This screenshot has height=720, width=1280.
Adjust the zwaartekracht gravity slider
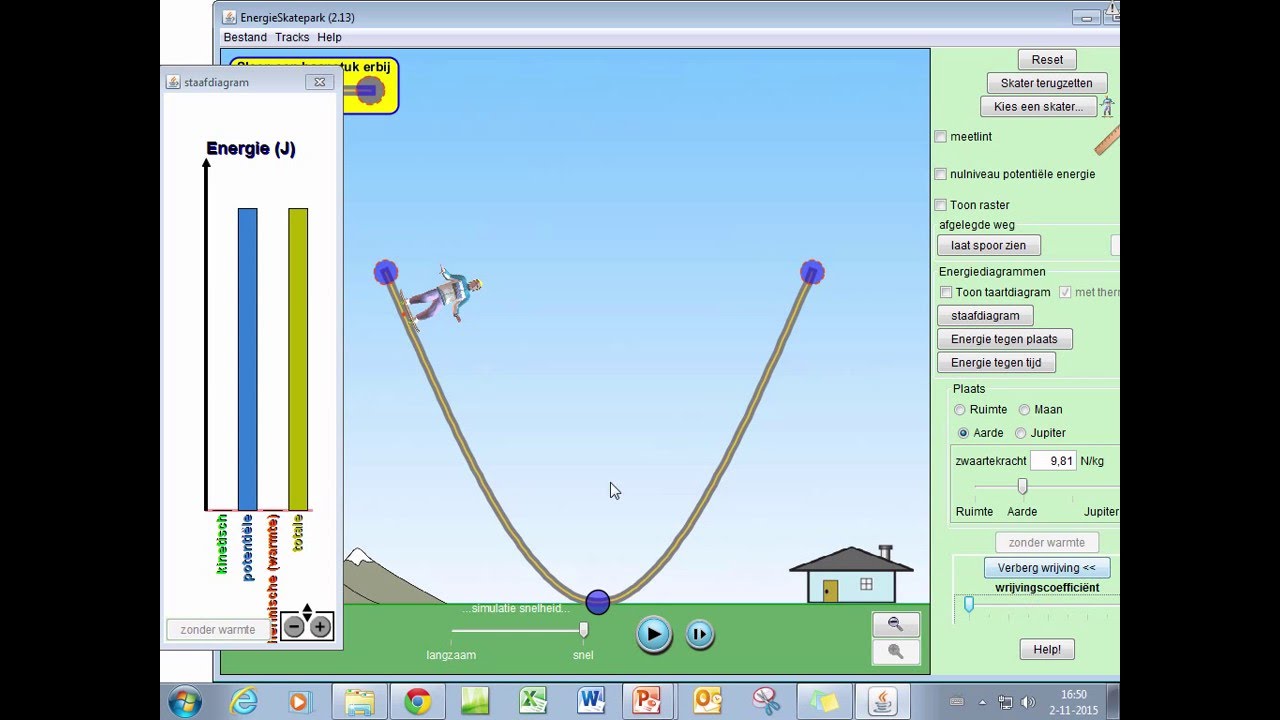click(x=1022, y=486)
